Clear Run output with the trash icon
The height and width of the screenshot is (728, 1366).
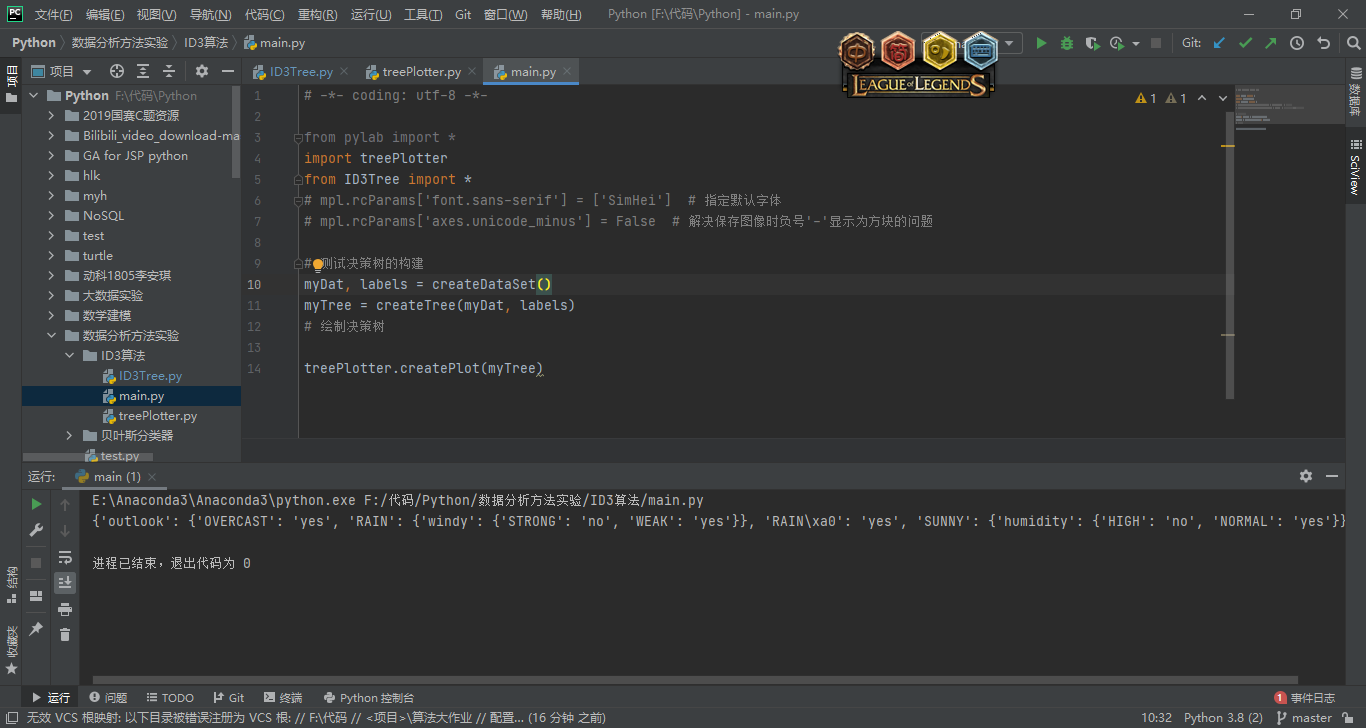tap(65, 634)
